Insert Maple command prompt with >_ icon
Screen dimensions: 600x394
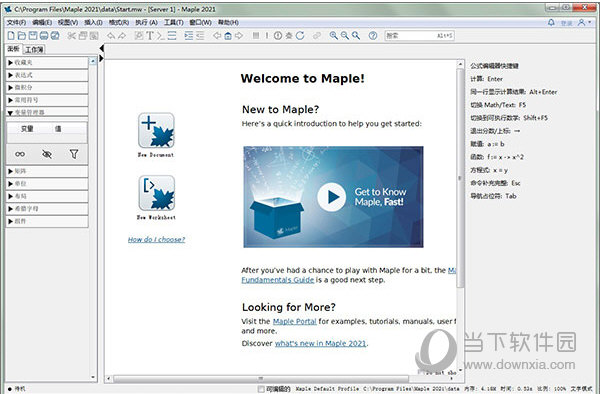161,36
